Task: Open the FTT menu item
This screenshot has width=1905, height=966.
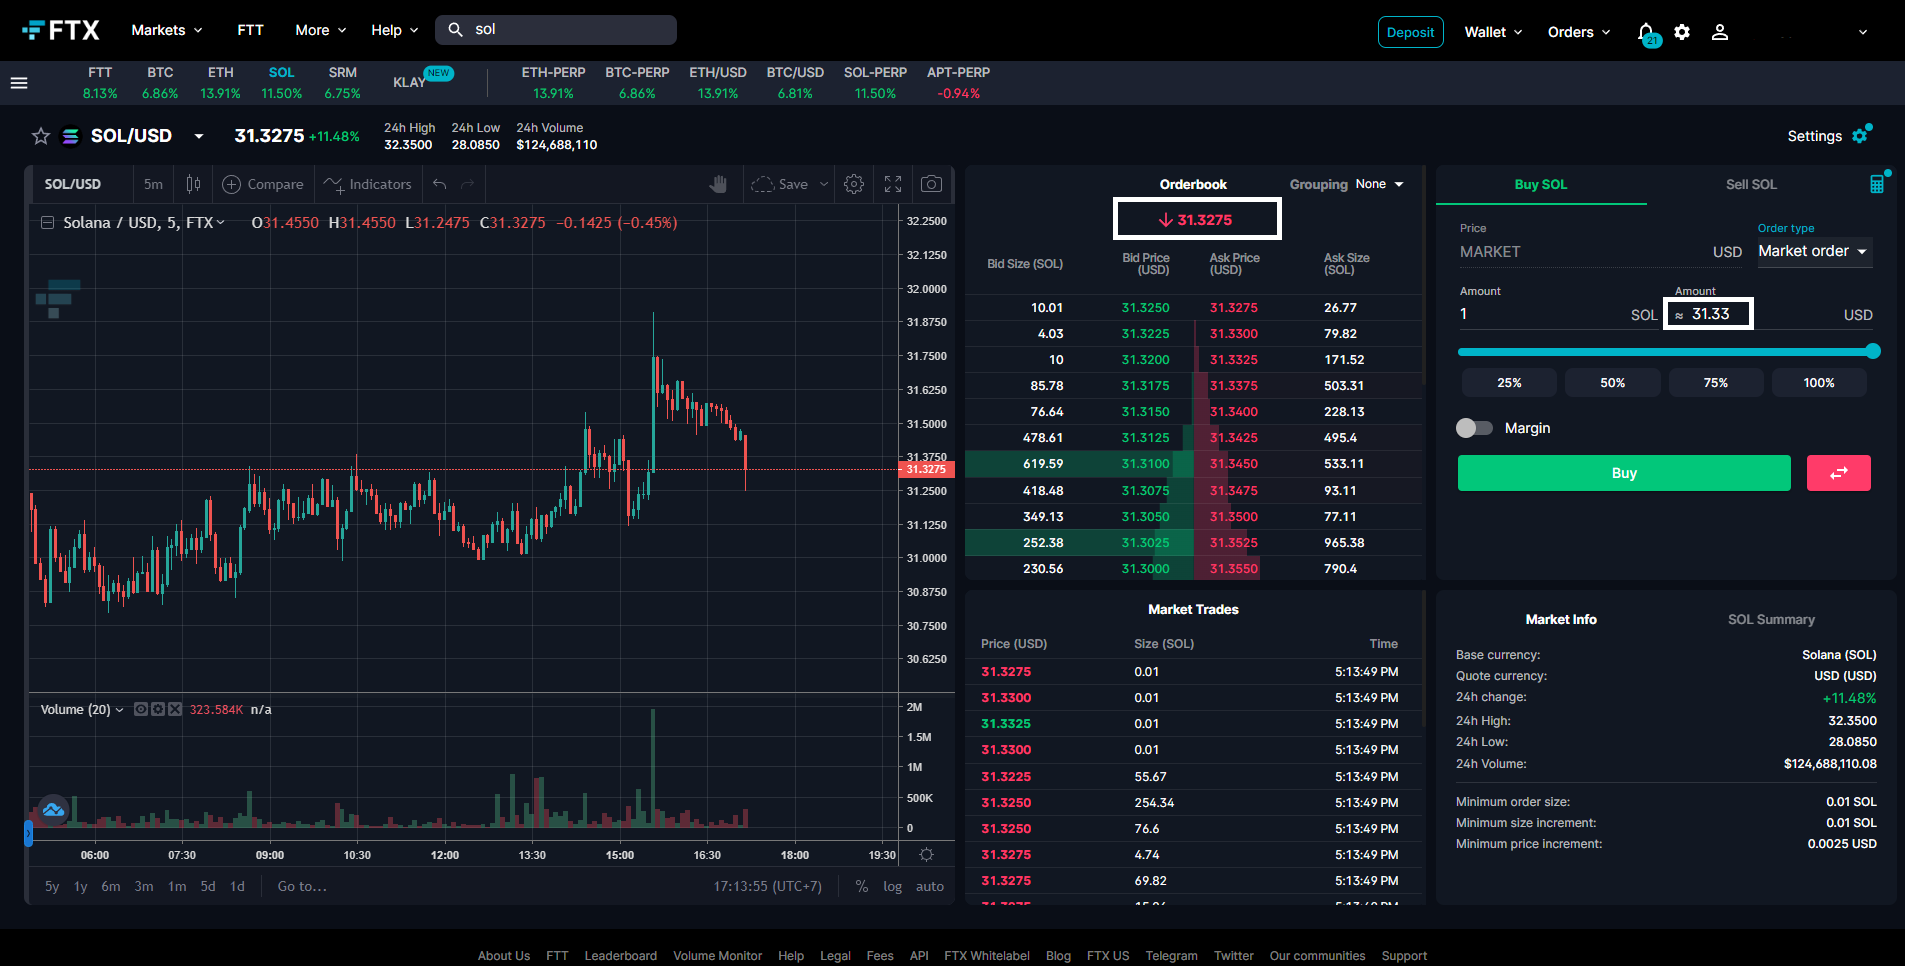Action: (x=250, y=30)
